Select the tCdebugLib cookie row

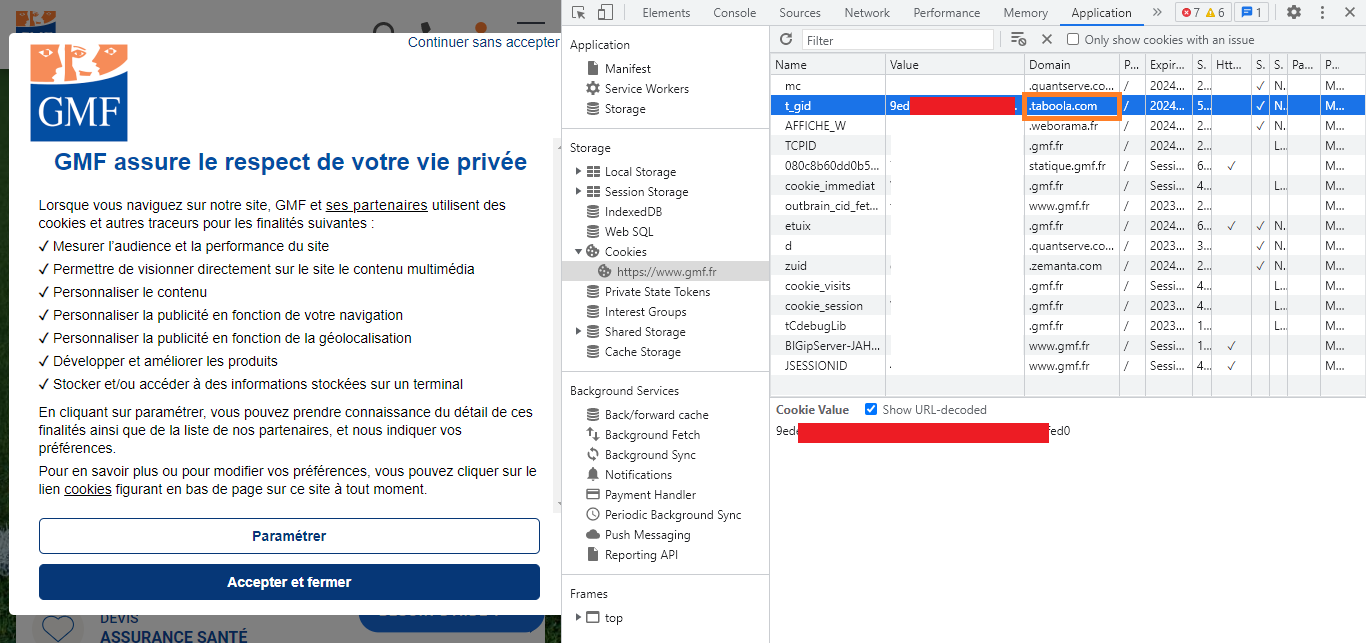[1068, 326]
